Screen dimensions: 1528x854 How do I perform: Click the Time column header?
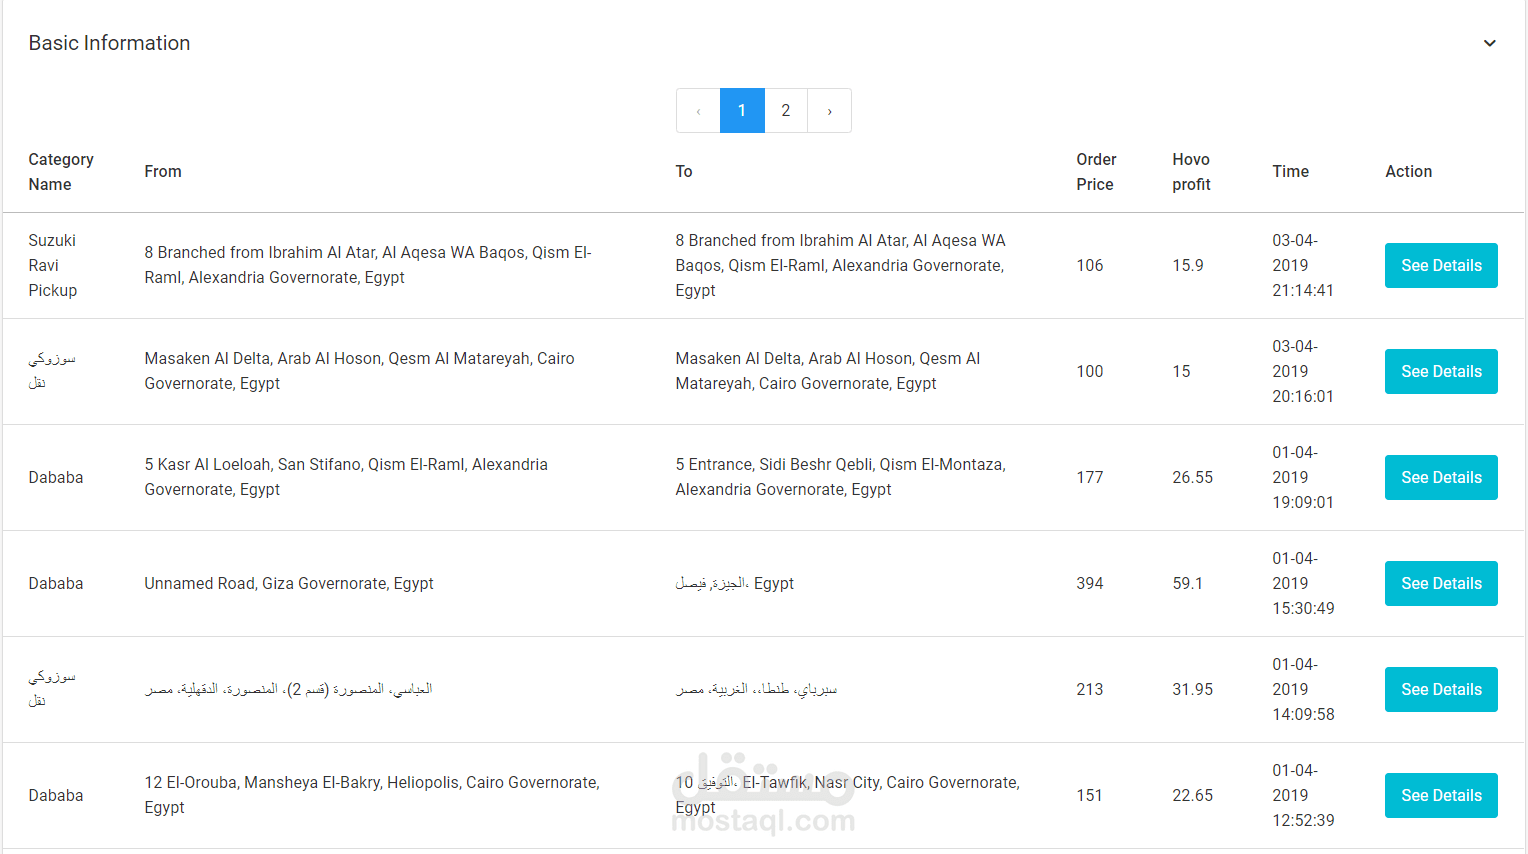coord(1290,172)
